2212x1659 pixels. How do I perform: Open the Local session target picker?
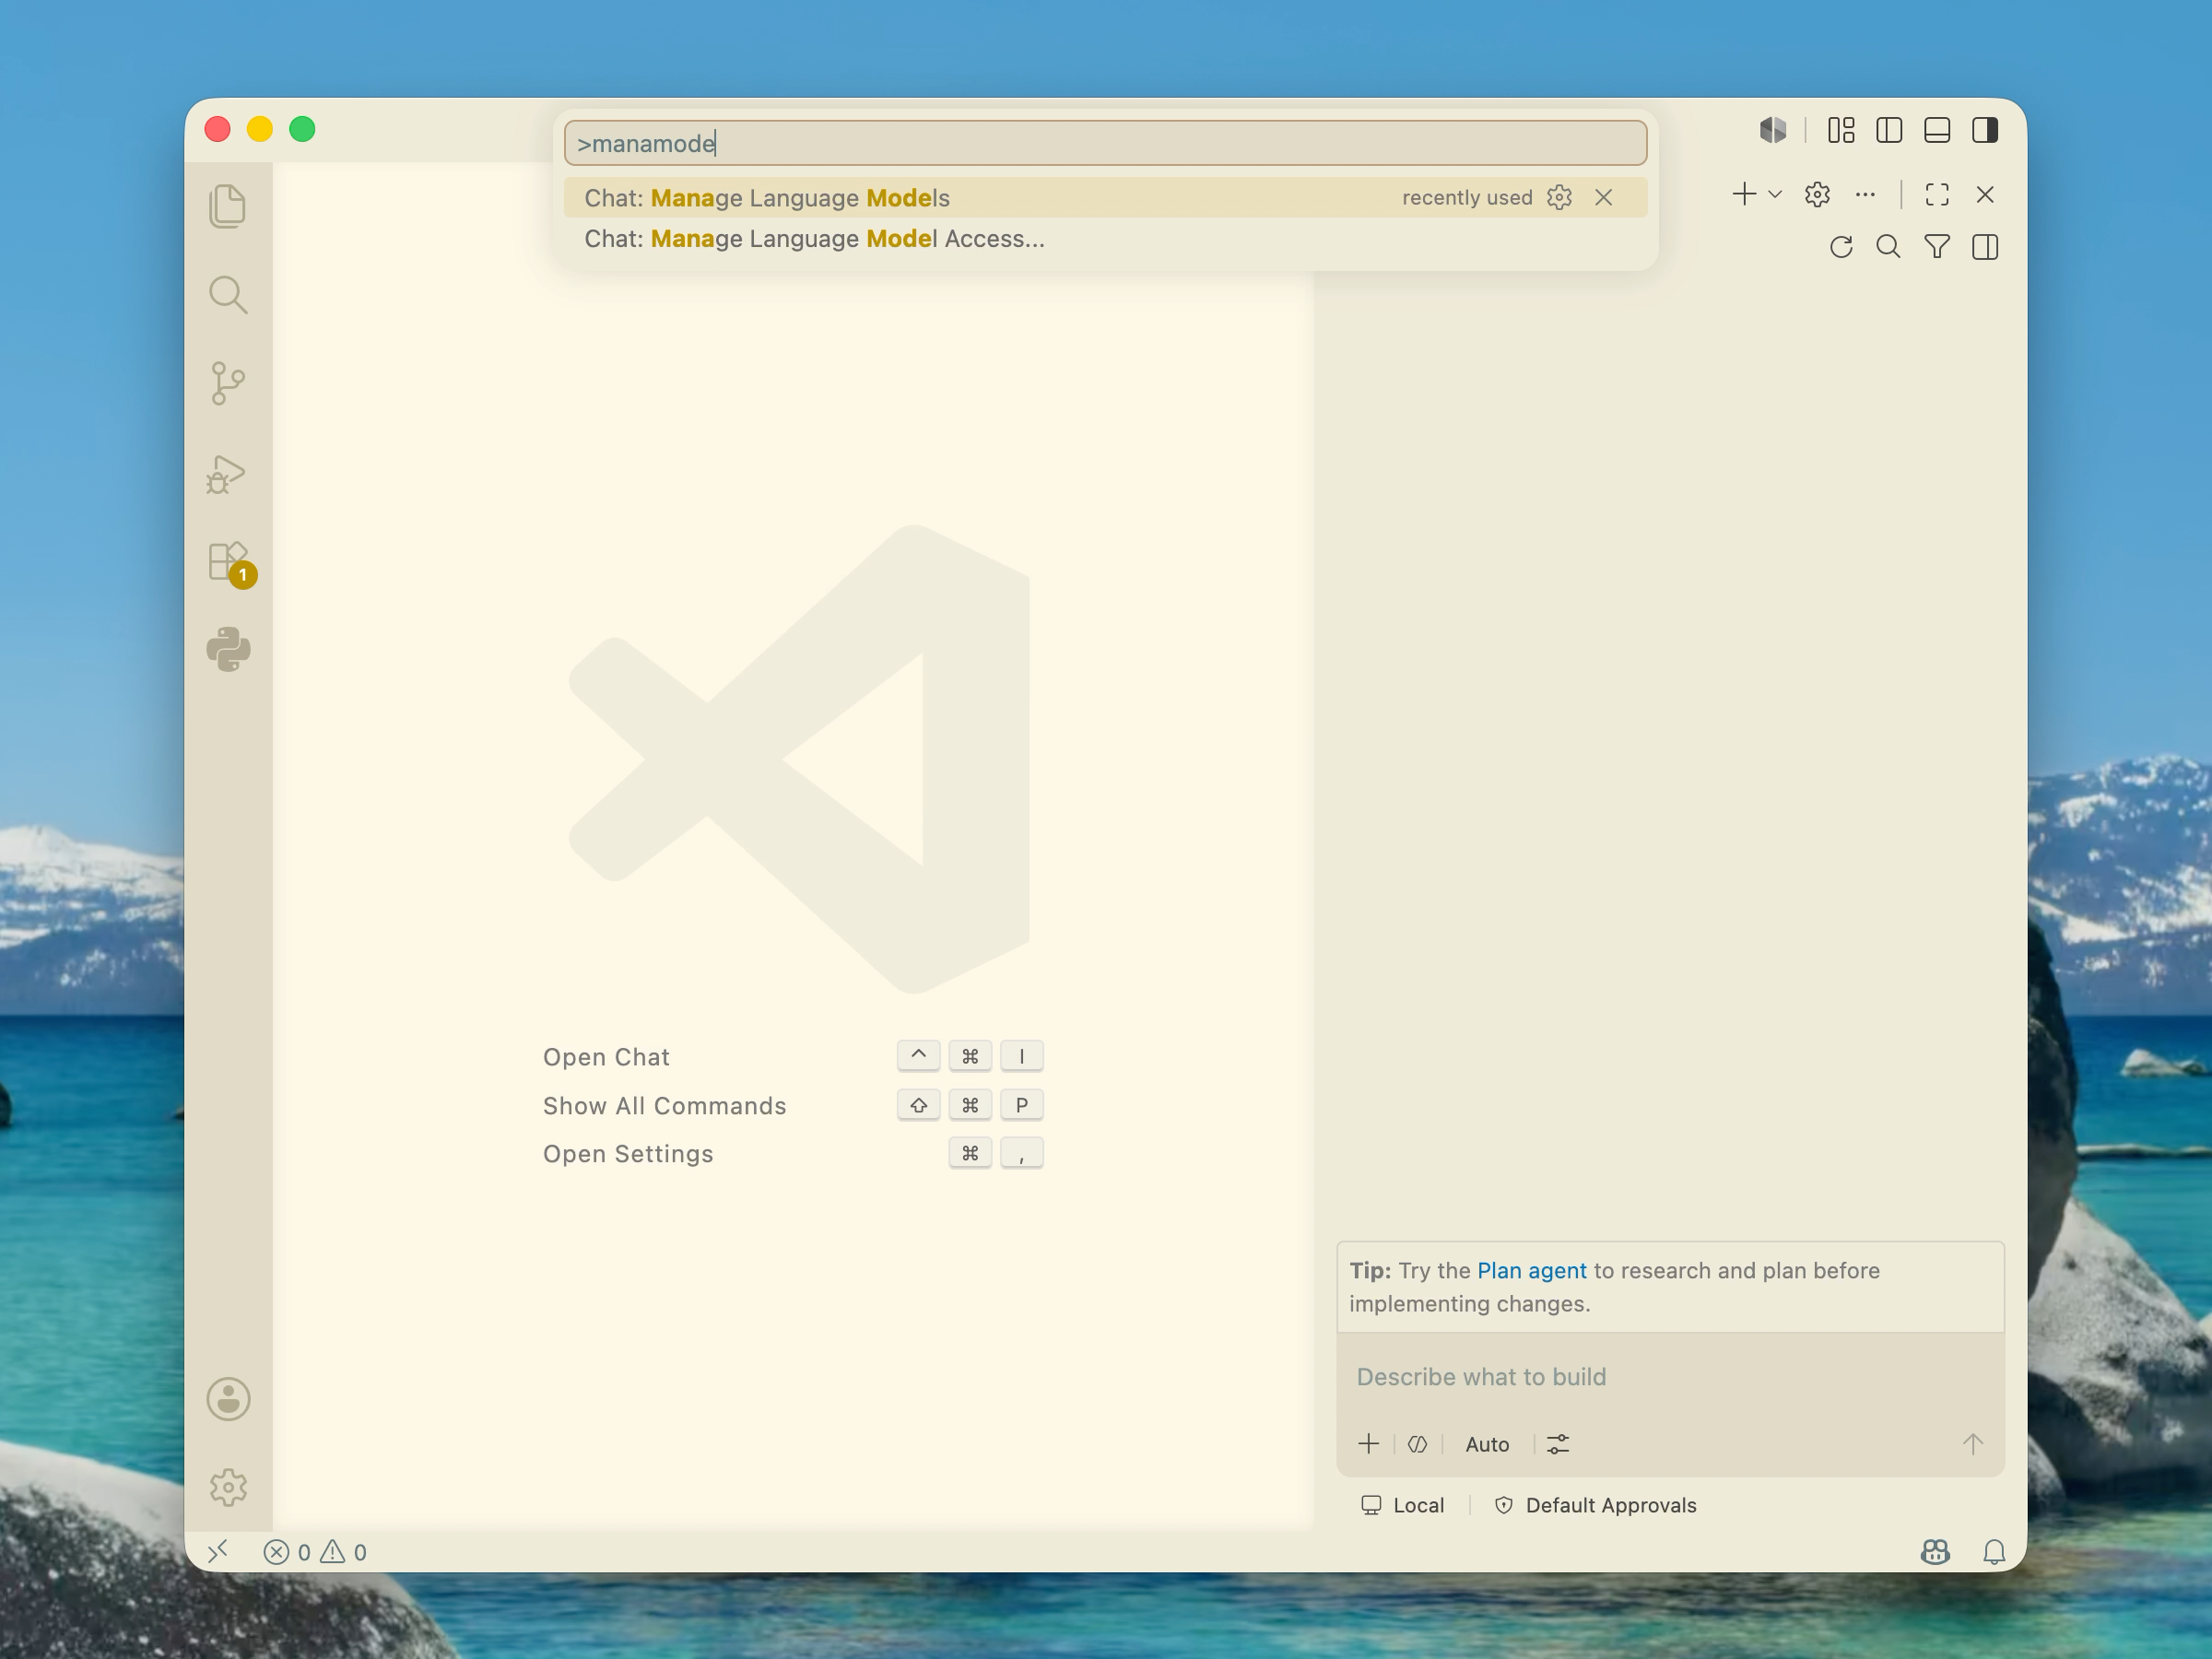1402,1505
